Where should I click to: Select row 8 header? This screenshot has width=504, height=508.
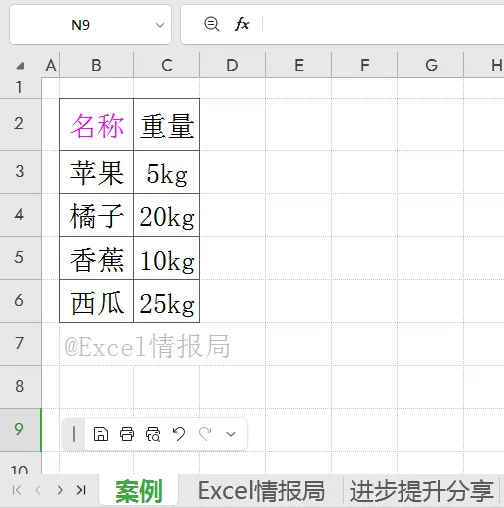click(x=20, y=387)
